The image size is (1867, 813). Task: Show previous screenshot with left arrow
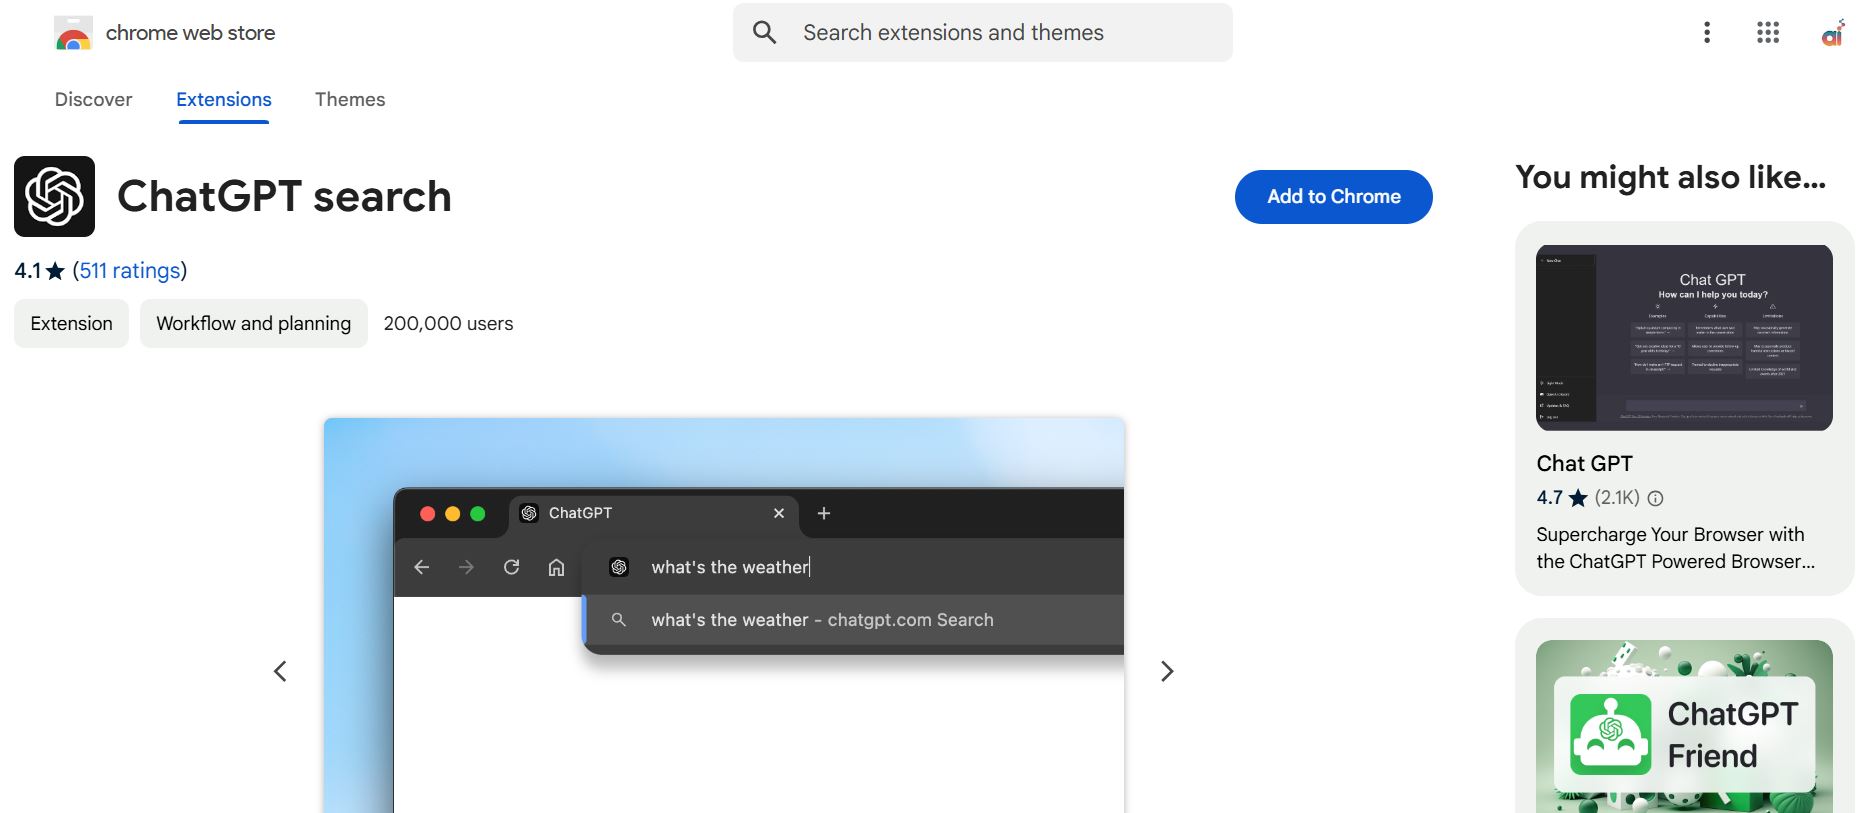(280, 671)
